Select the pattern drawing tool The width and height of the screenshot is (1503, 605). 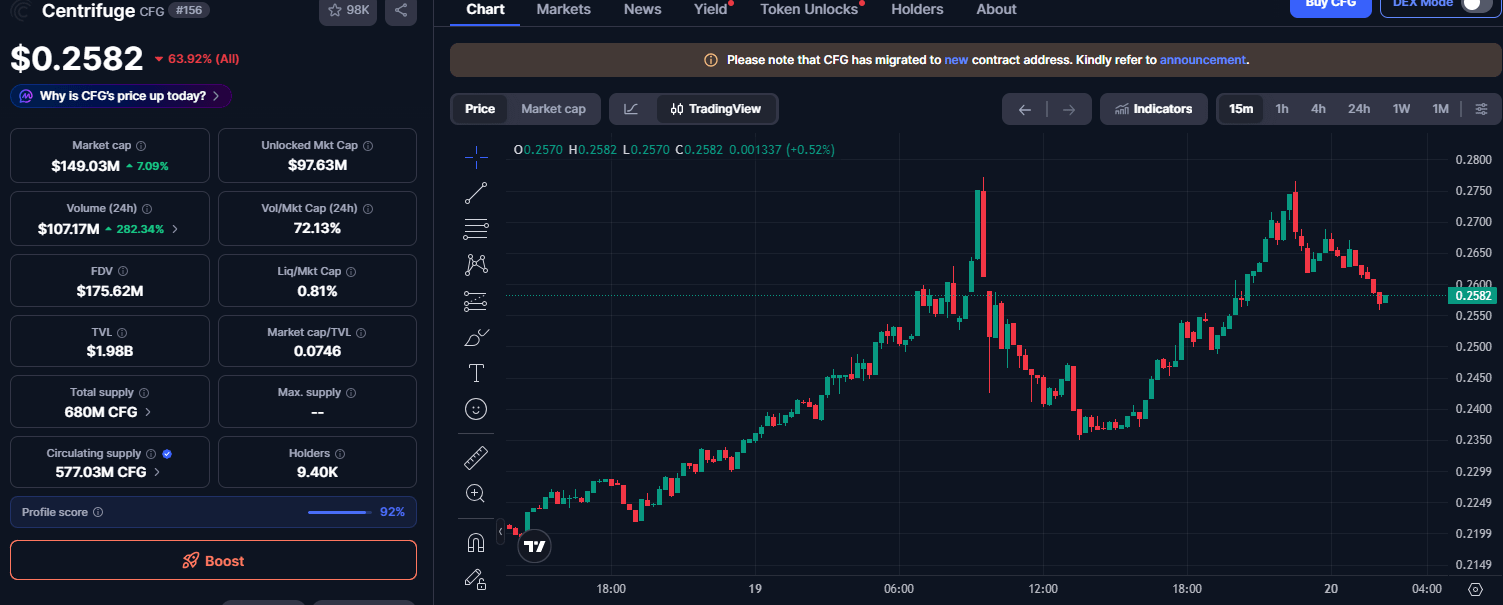click(x=476, y=264)
